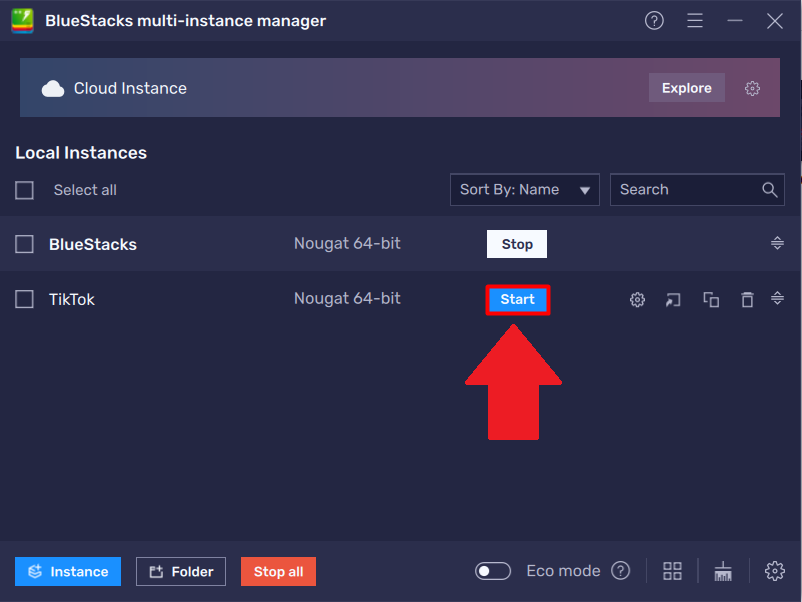Viewport: 802px width, 602px height.
Task: Open the hamburger menu in title bar
Action: pos(695,20)
